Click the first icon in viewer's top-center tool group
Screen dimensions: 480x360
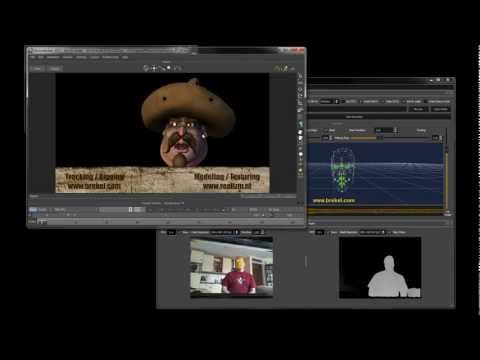pos(146,68)
